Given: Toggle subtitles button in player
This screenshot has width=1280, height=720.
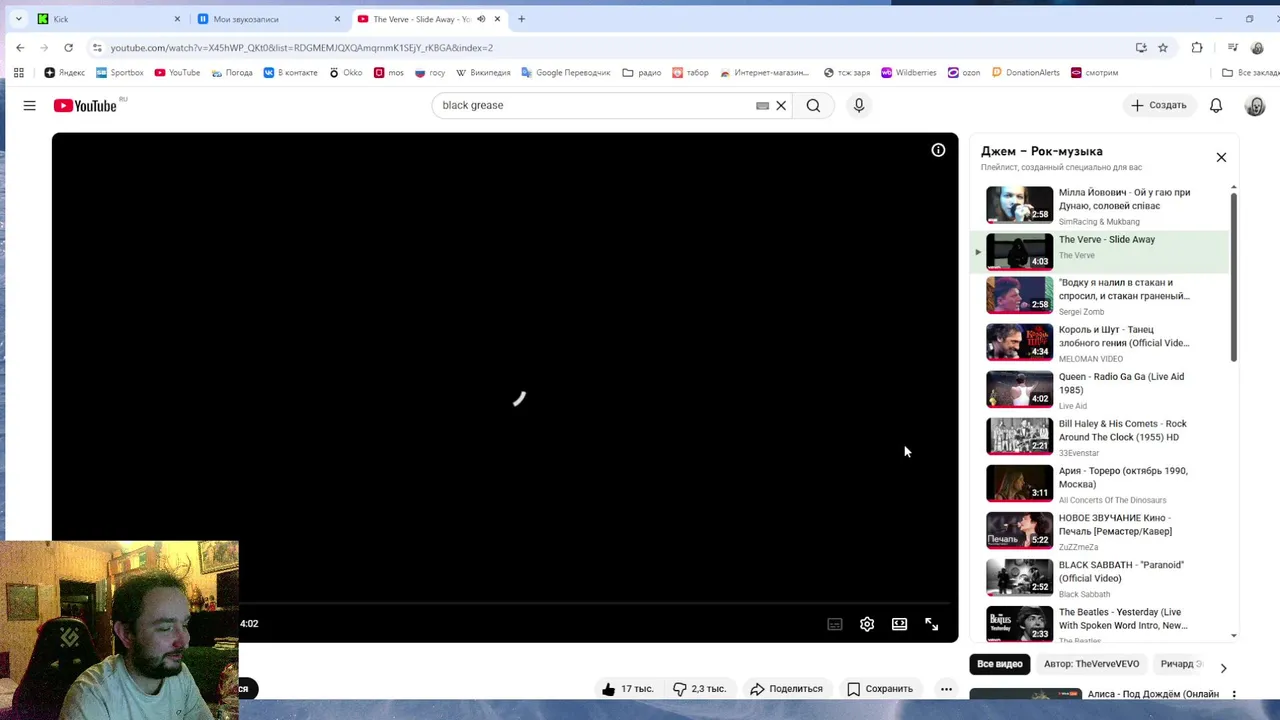Looking at the screenshot, I should coord(835,624).
